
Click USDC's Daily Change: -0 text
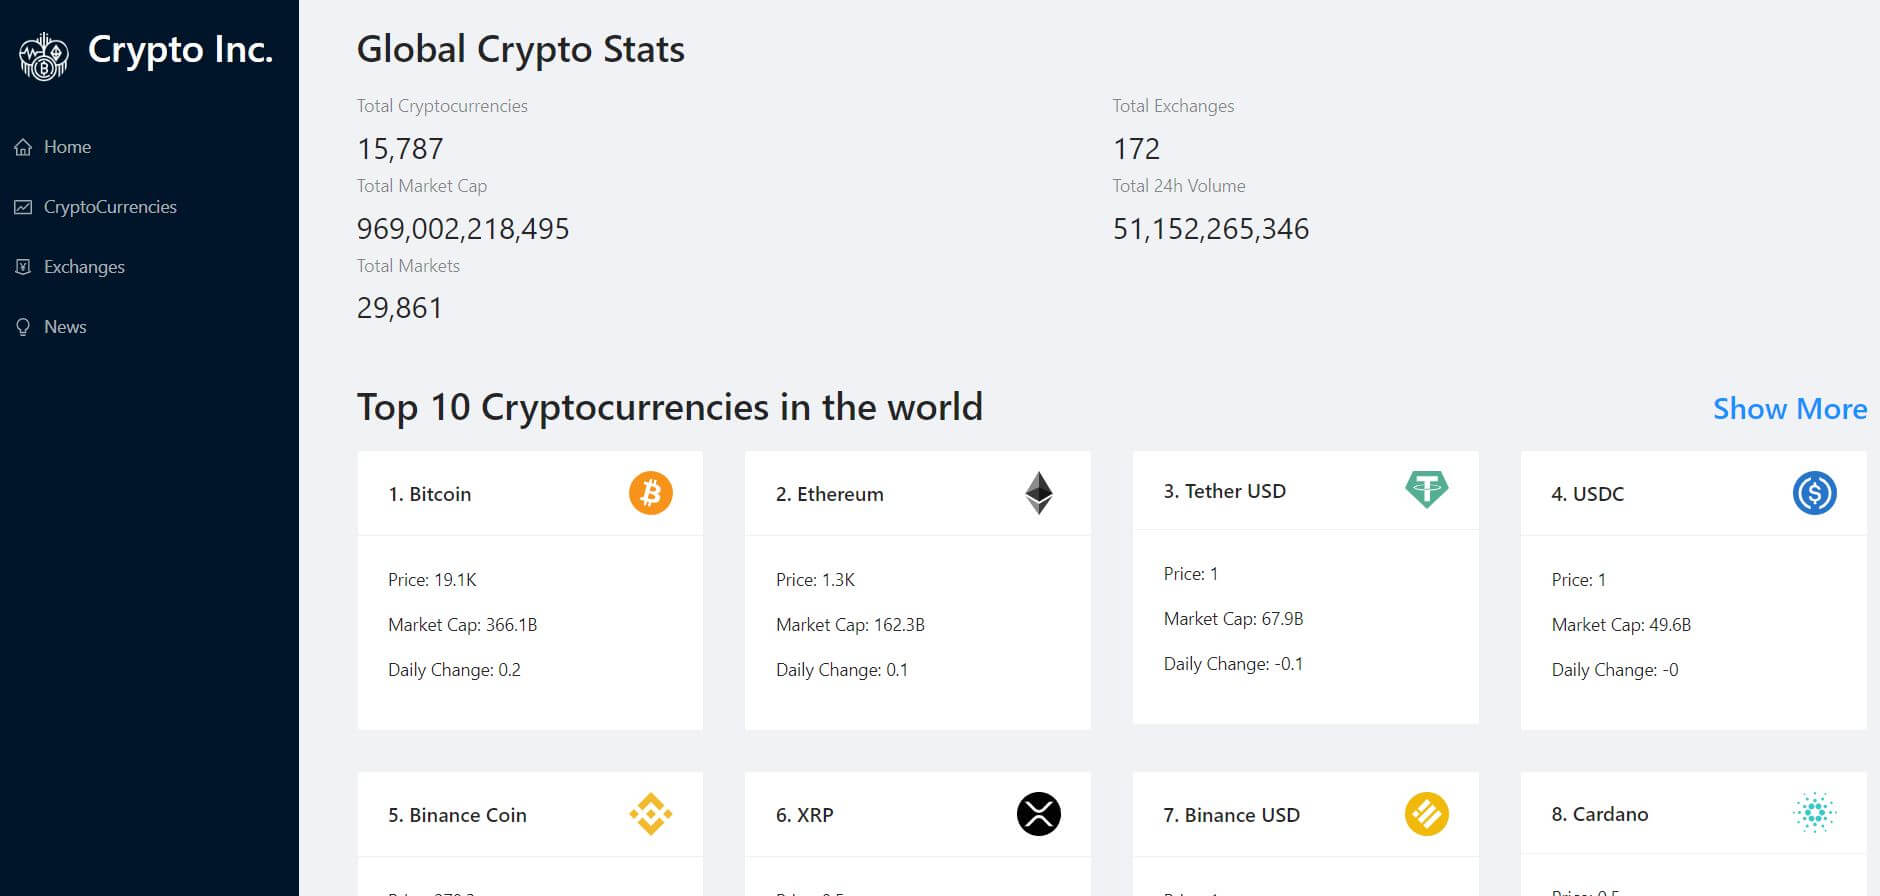[1615, 670]
